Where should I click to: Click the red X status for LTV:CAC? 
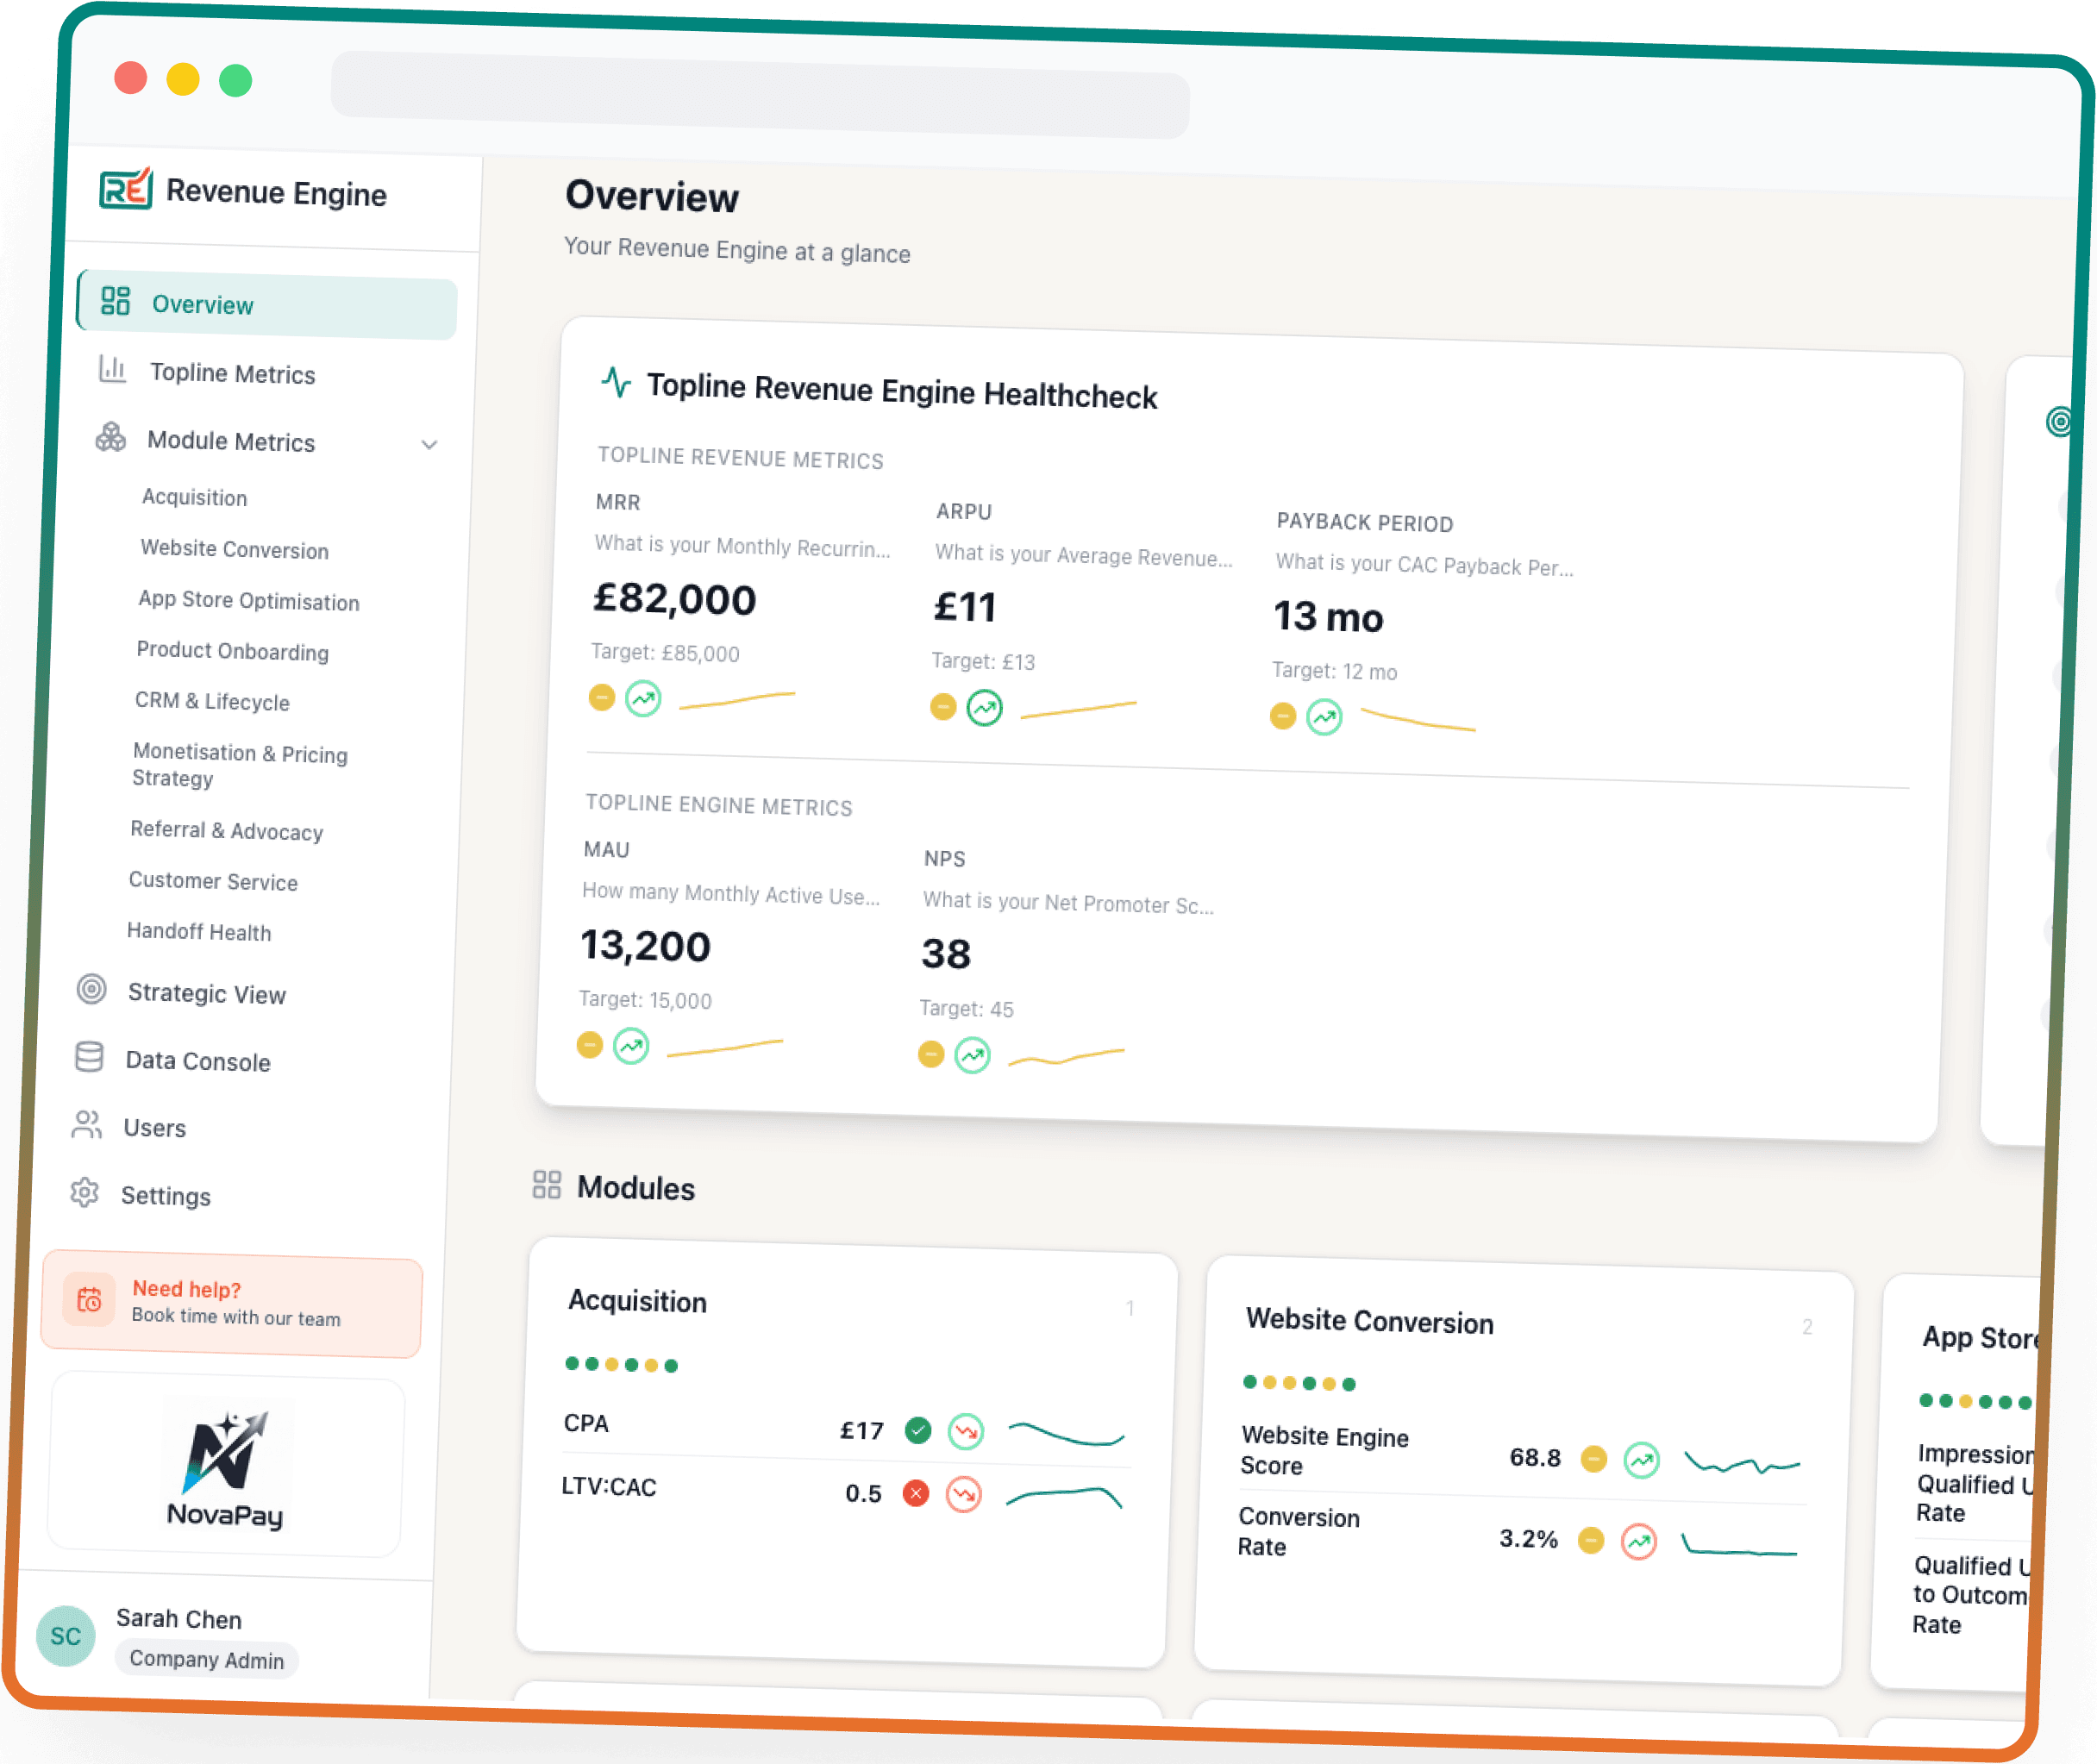click(915, 1493)
